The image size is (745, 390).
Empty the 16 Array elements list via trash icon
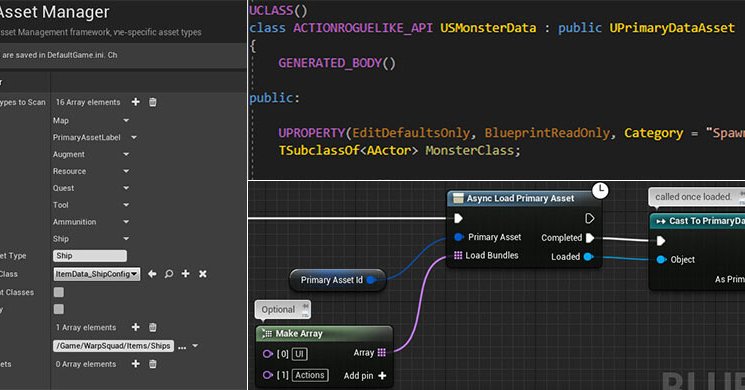[x=153, y=102]
